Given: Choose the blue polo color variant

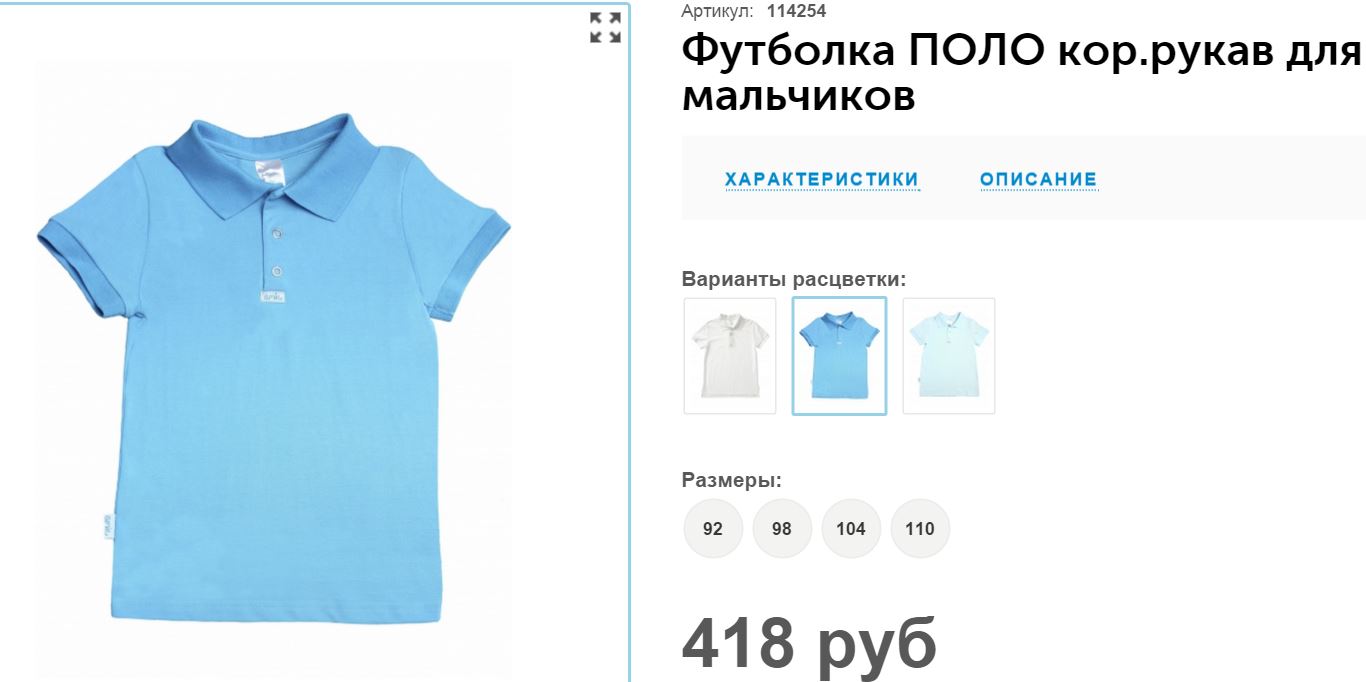Looking at the screenshot, I should coord(839,356).
